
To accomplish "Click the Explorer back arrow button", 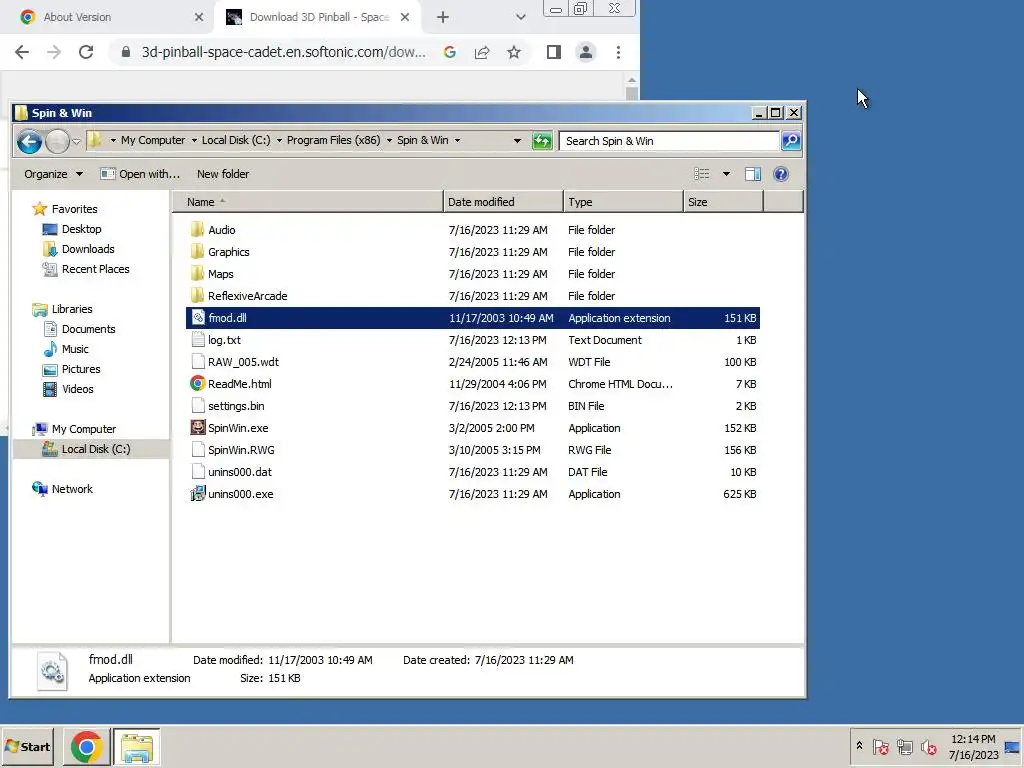I will pyautogui.click(x=29, y=141).
